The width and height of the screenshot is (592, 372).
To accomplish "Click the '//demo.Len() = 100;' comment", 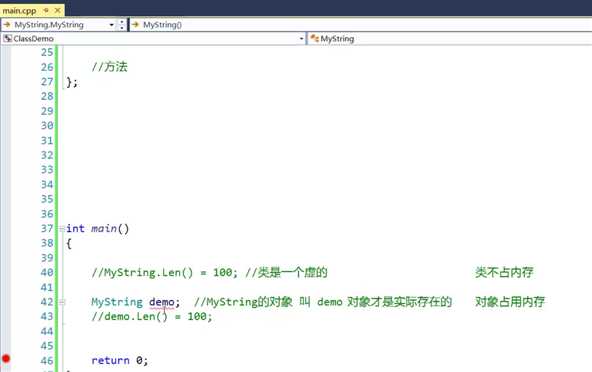I will [x=152, y=316].
